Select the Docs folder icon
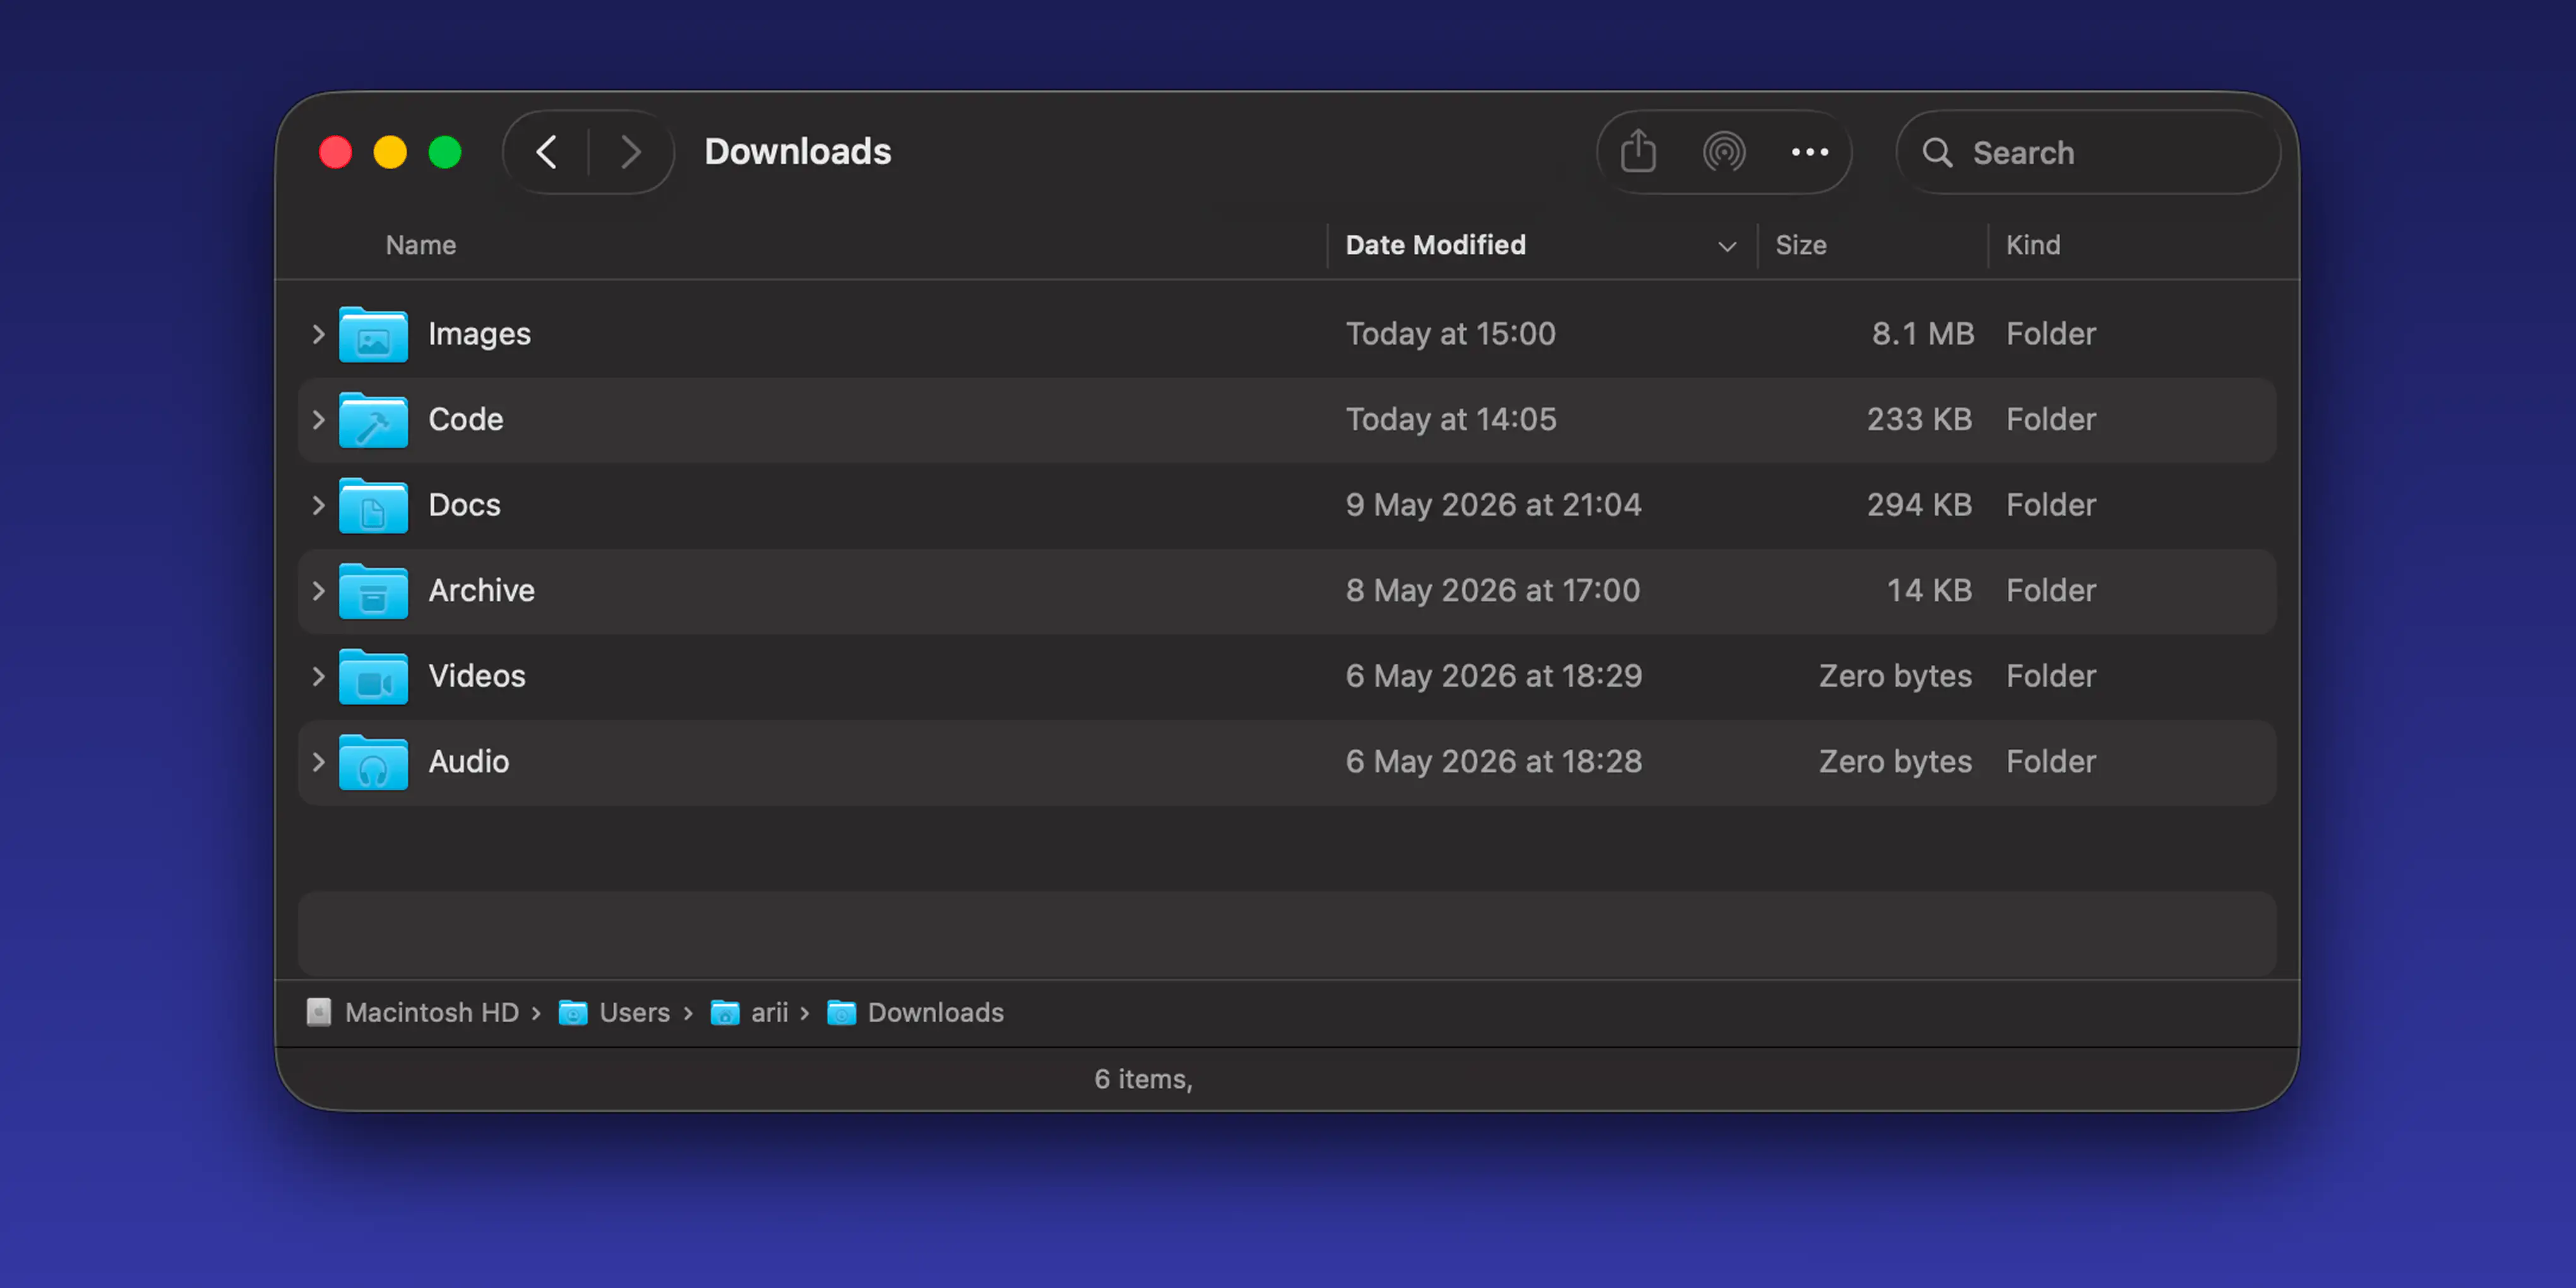Viewport: 2576px width, 1288px height. point(373,505)
